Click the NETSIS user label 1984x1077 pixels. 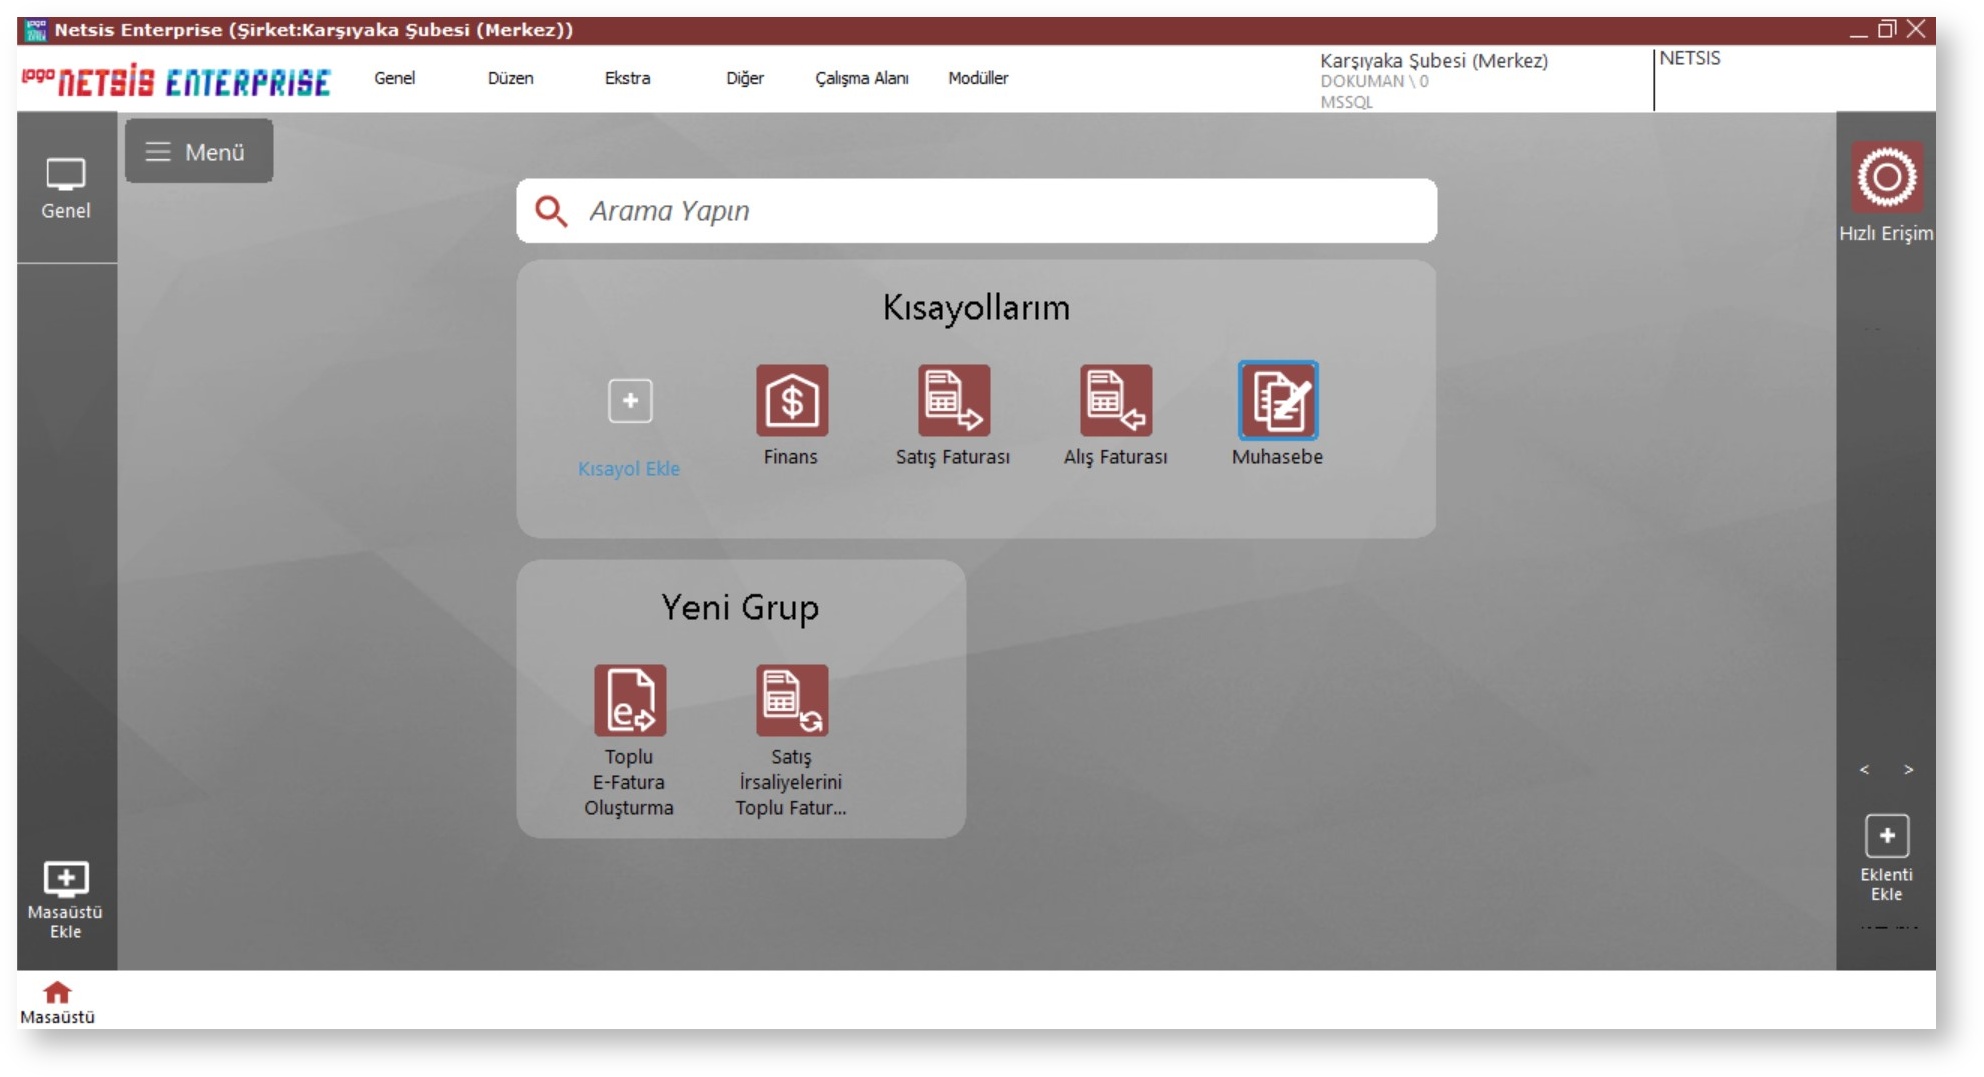coord(1690,58)
